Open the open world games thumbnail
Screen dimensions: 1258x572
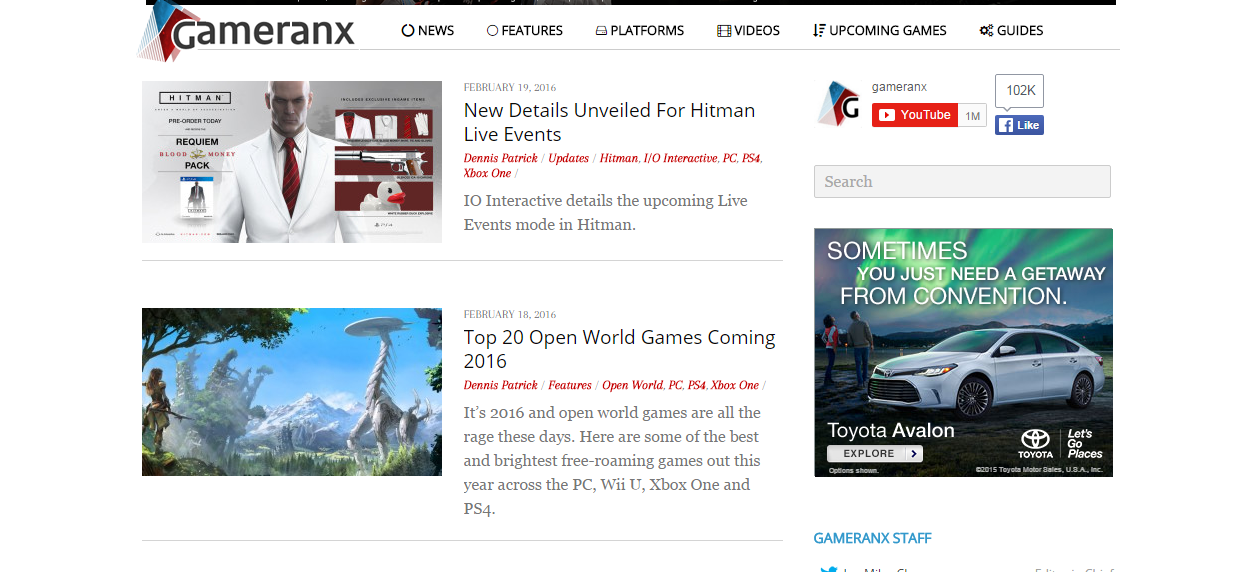[x=291, y=391]
